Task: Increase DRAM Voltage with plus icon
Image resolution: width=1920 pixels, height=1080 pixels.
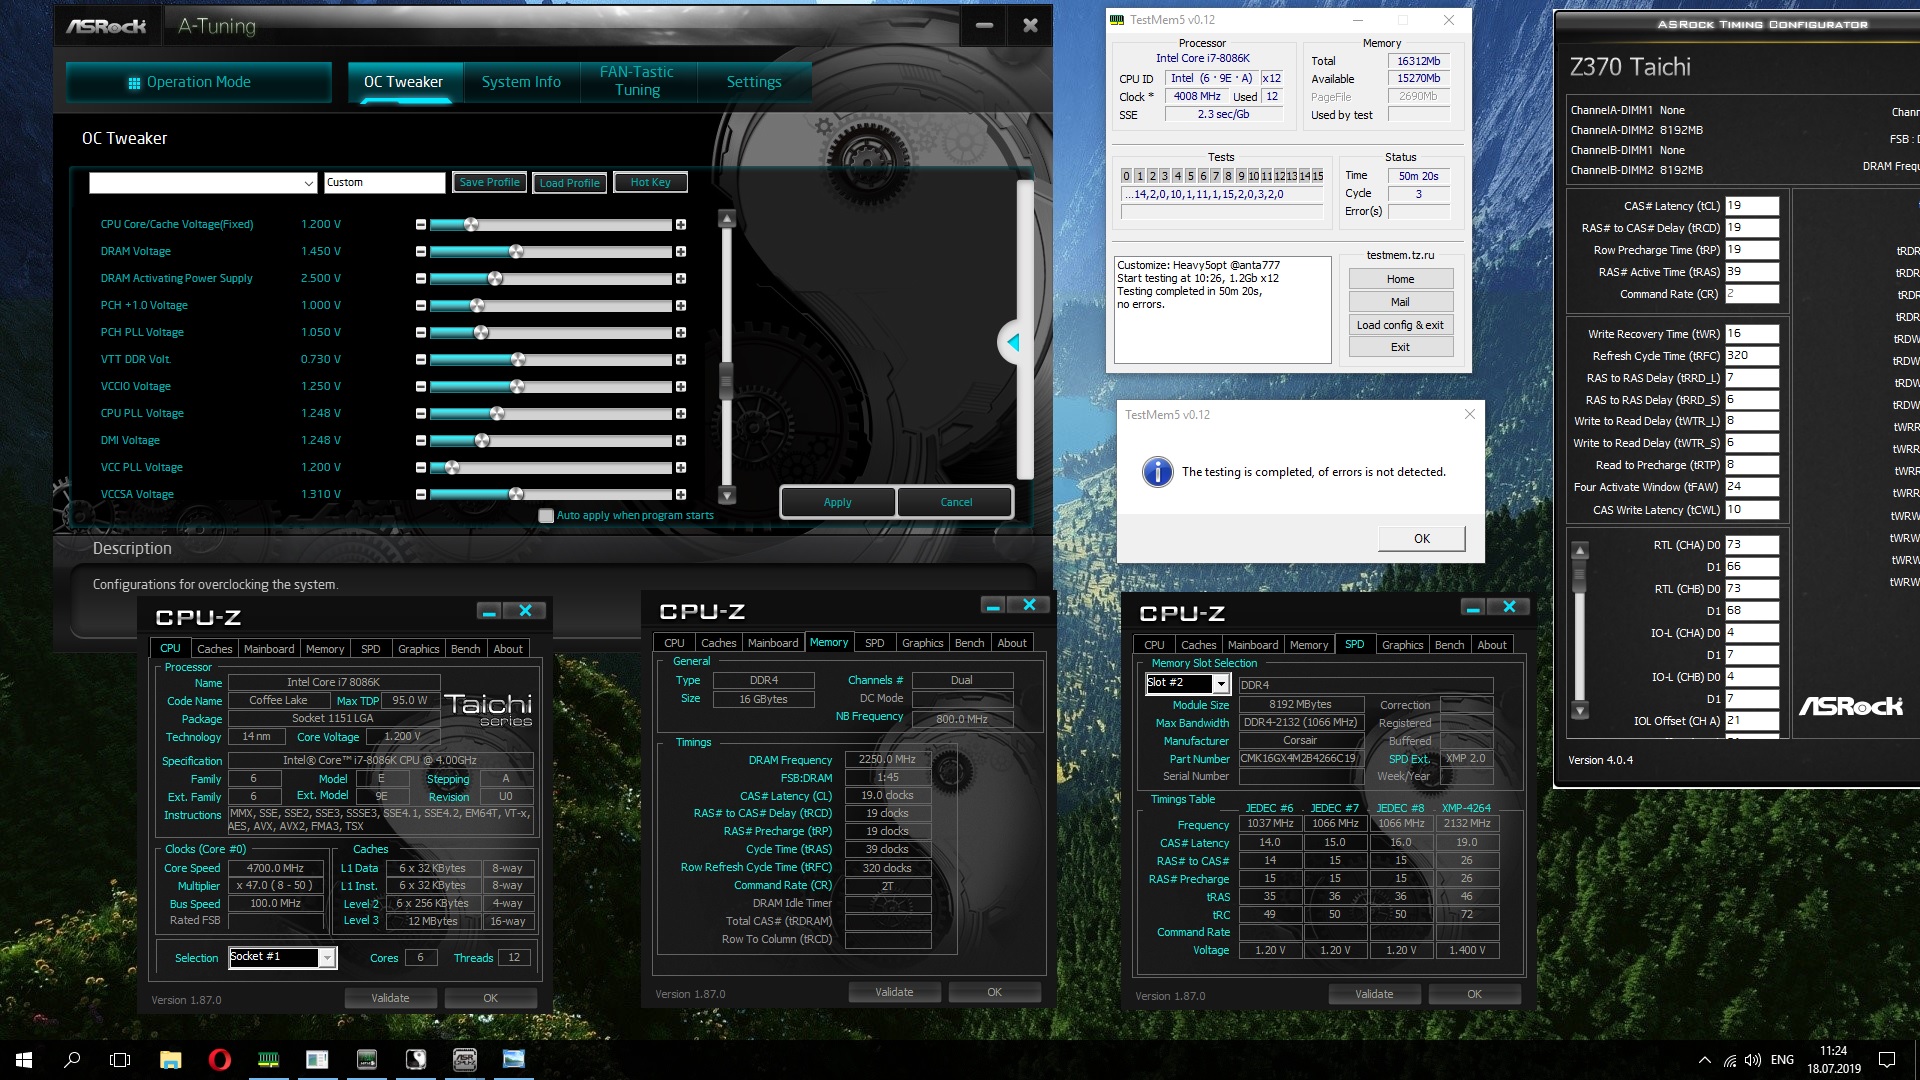Action: (681, 252)
